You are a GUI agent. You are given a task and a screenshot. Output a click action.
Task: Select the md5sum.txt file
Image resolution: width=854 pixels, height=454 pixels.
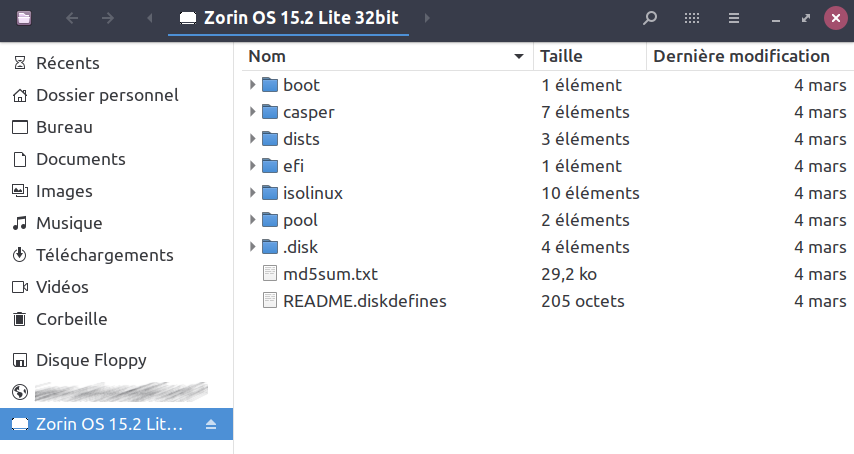(x=329, y=273)
